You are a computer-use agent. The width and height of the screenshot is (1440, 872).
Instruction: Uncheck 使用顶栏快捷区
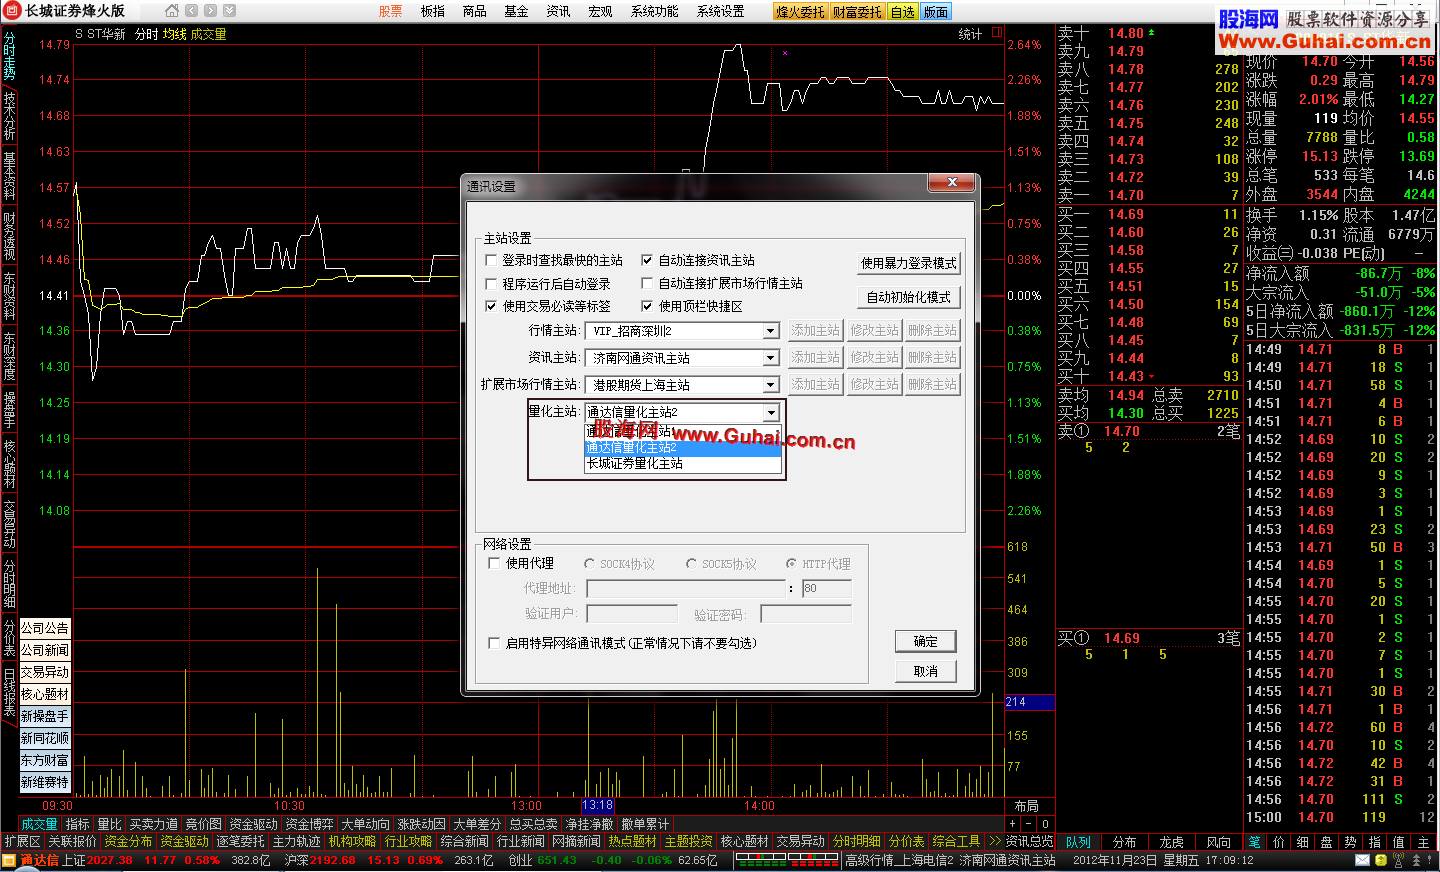coord(647,306)
